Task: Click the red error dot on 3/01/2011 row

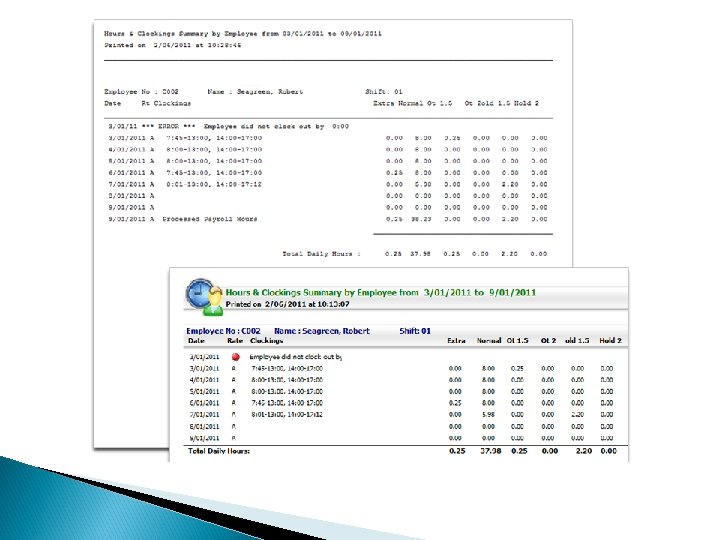Action: coord(236,357)
